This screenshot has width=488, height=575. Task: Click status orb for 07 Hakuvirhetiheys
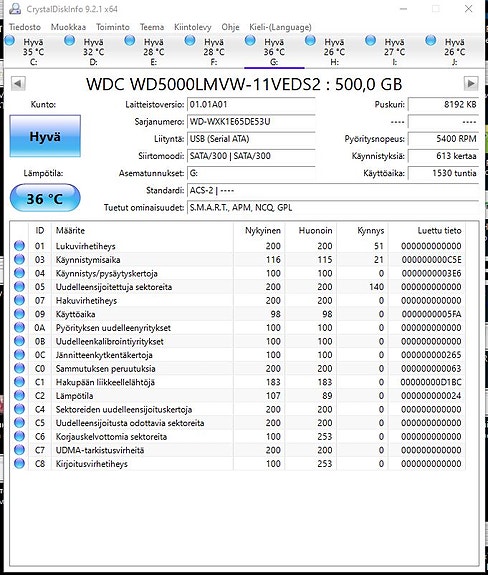(x=19, y=300)
